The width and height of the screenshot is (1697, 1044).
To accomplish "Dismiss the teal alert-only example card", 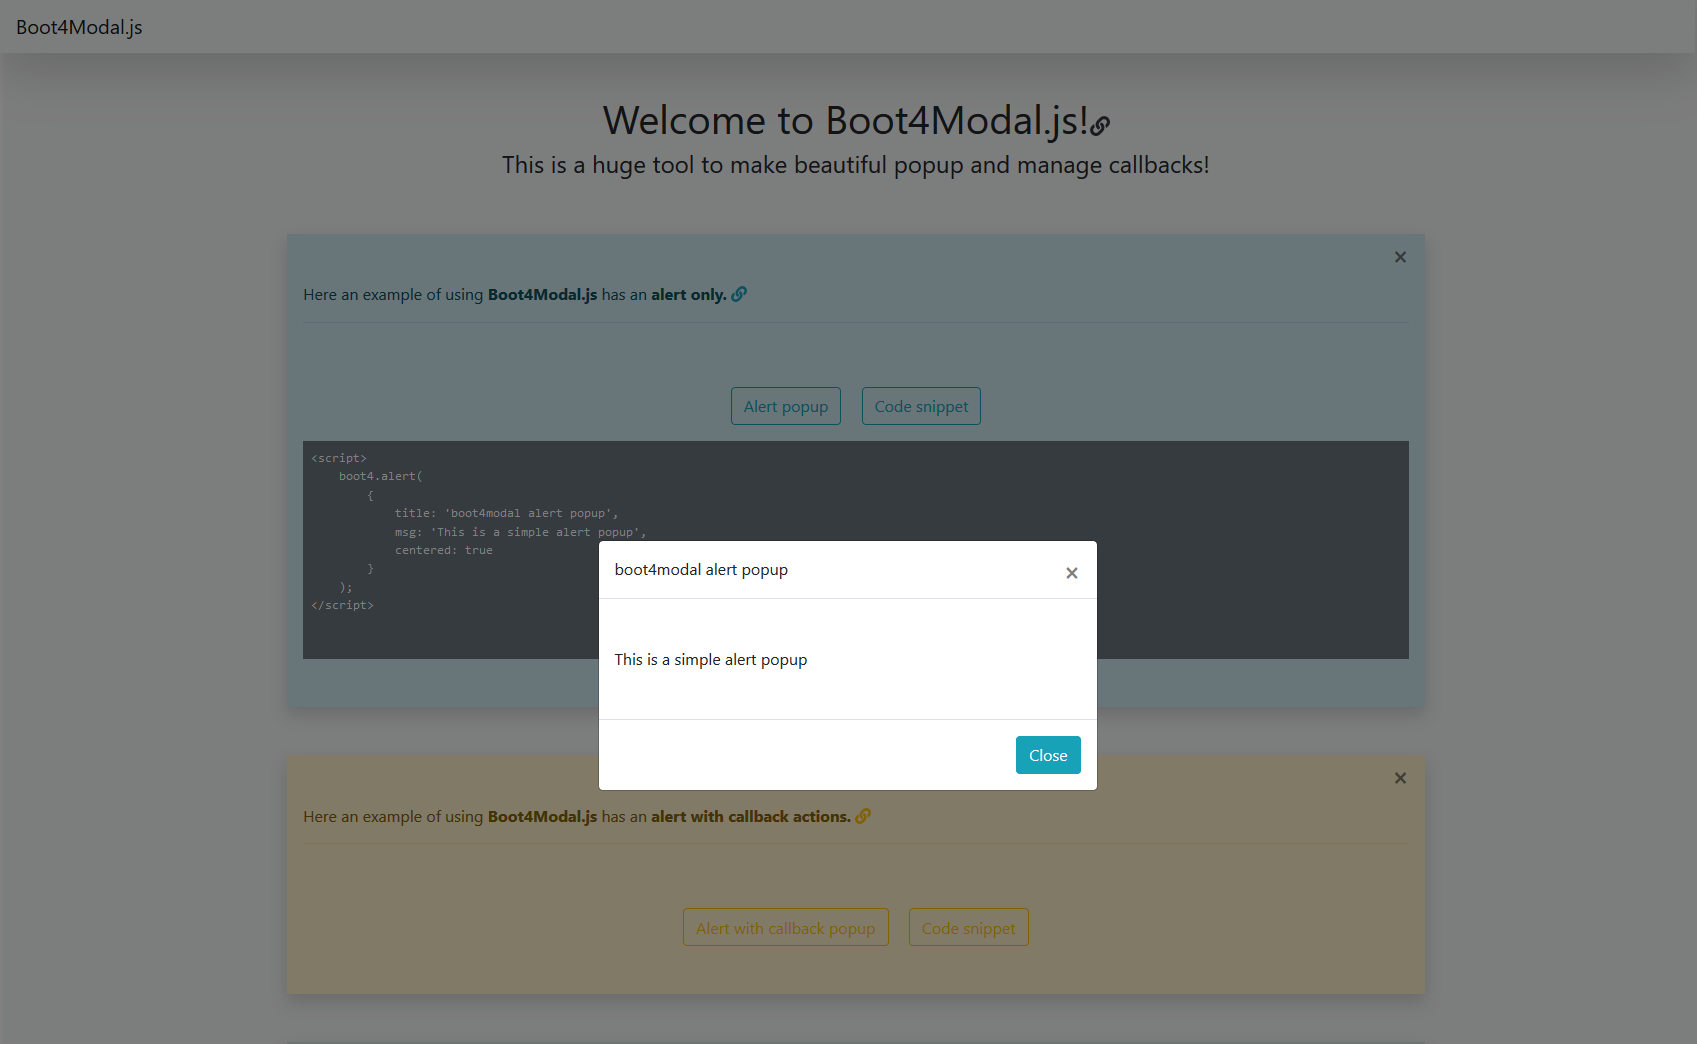I will pyautogui.click(x=1400, y=257).
